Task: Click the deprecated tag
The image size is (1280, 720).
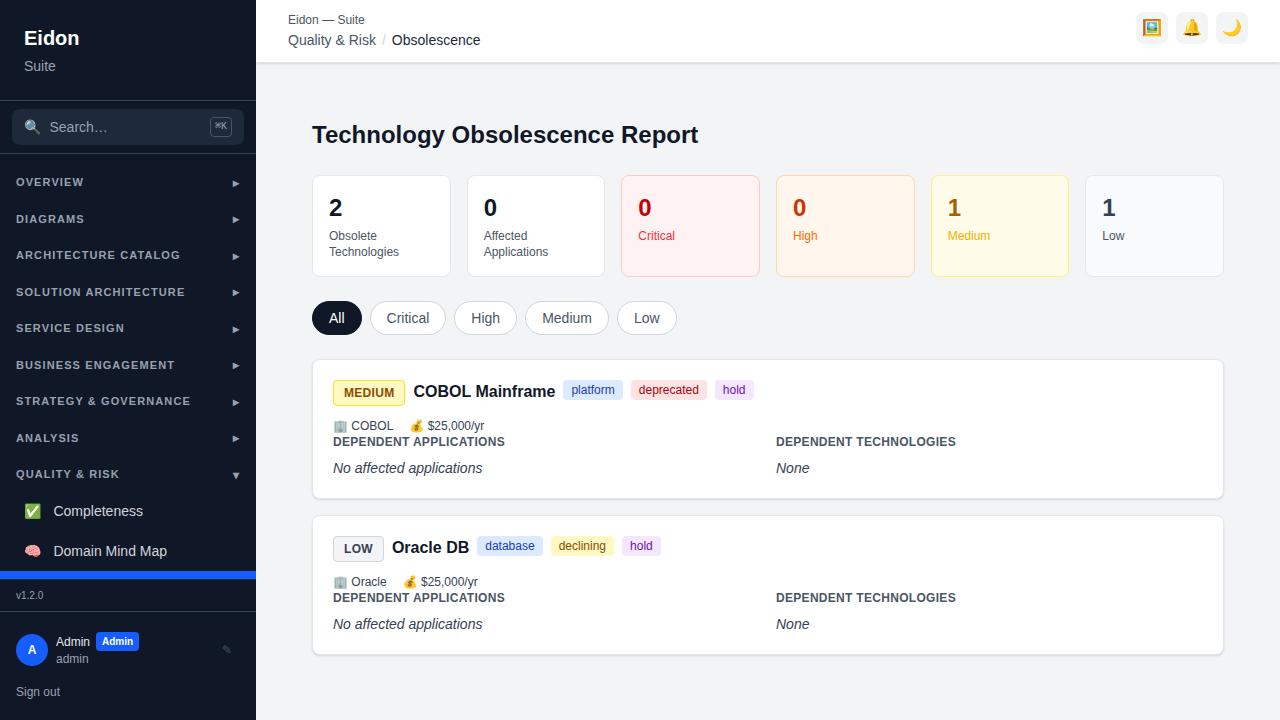Action: [x=669, y=390]
